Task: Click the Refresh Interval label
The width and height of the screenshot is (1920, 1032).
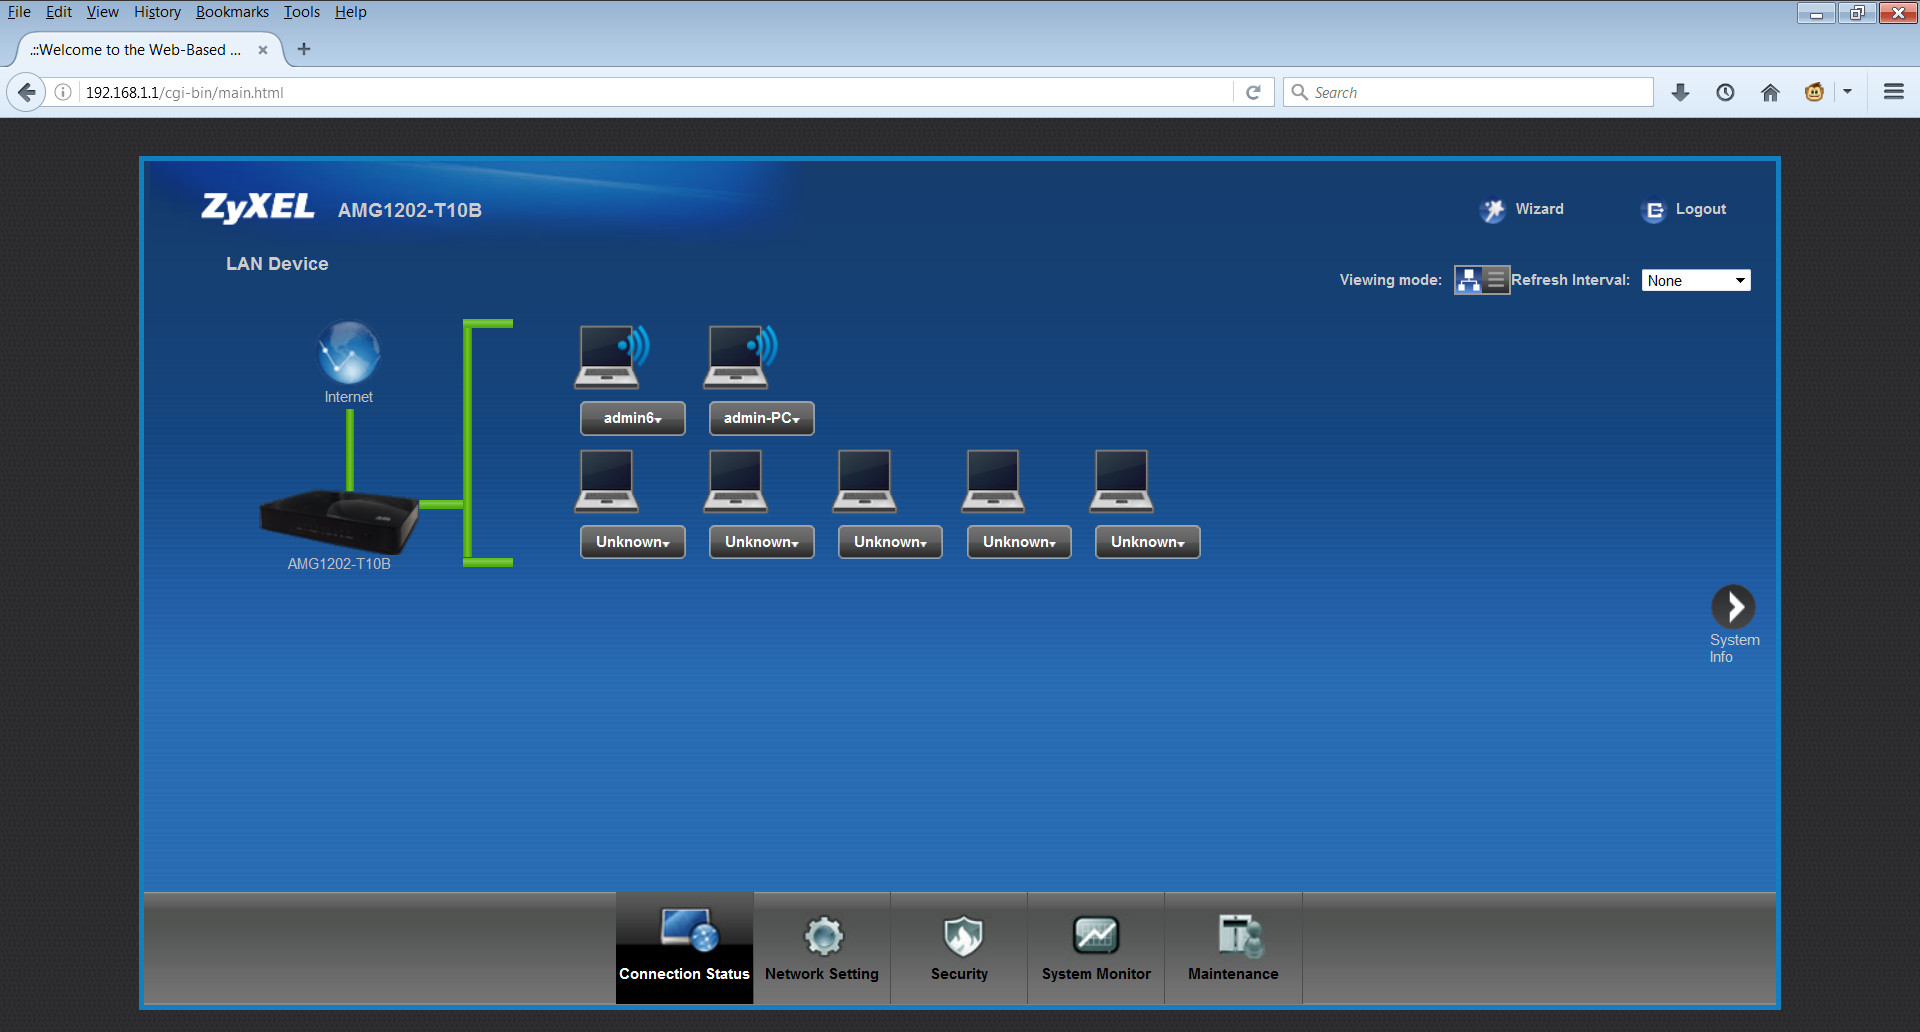Action: (x=1571, y=280)
